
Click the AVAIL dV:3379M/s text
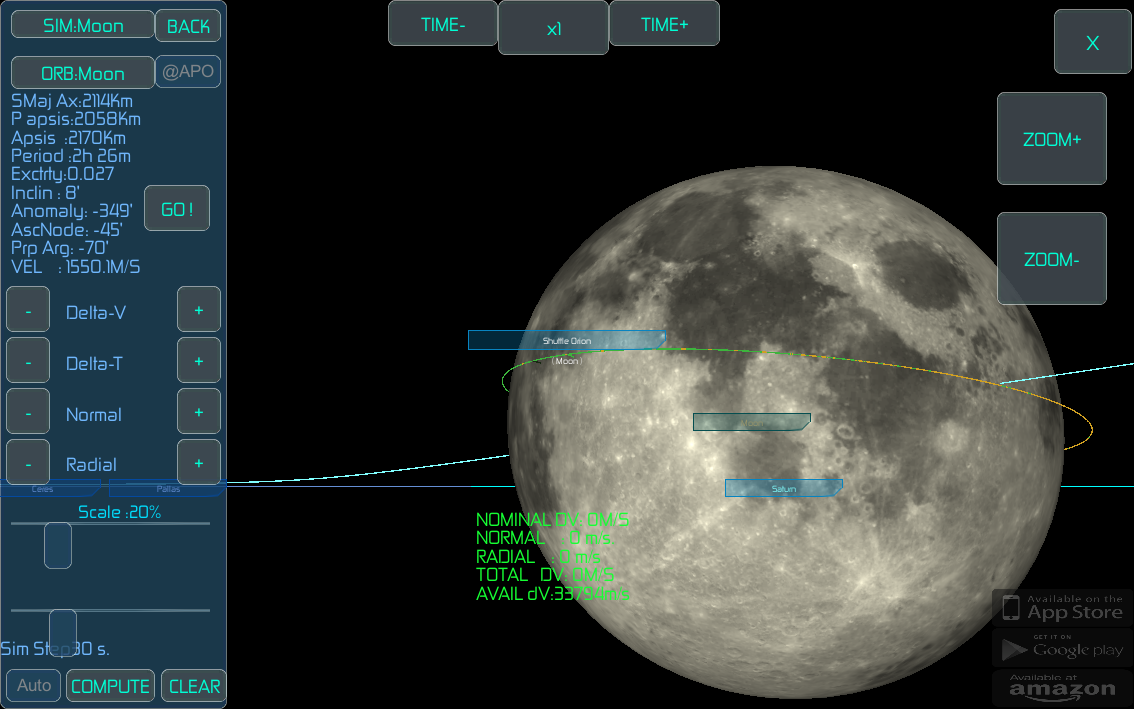click(552, 594)
